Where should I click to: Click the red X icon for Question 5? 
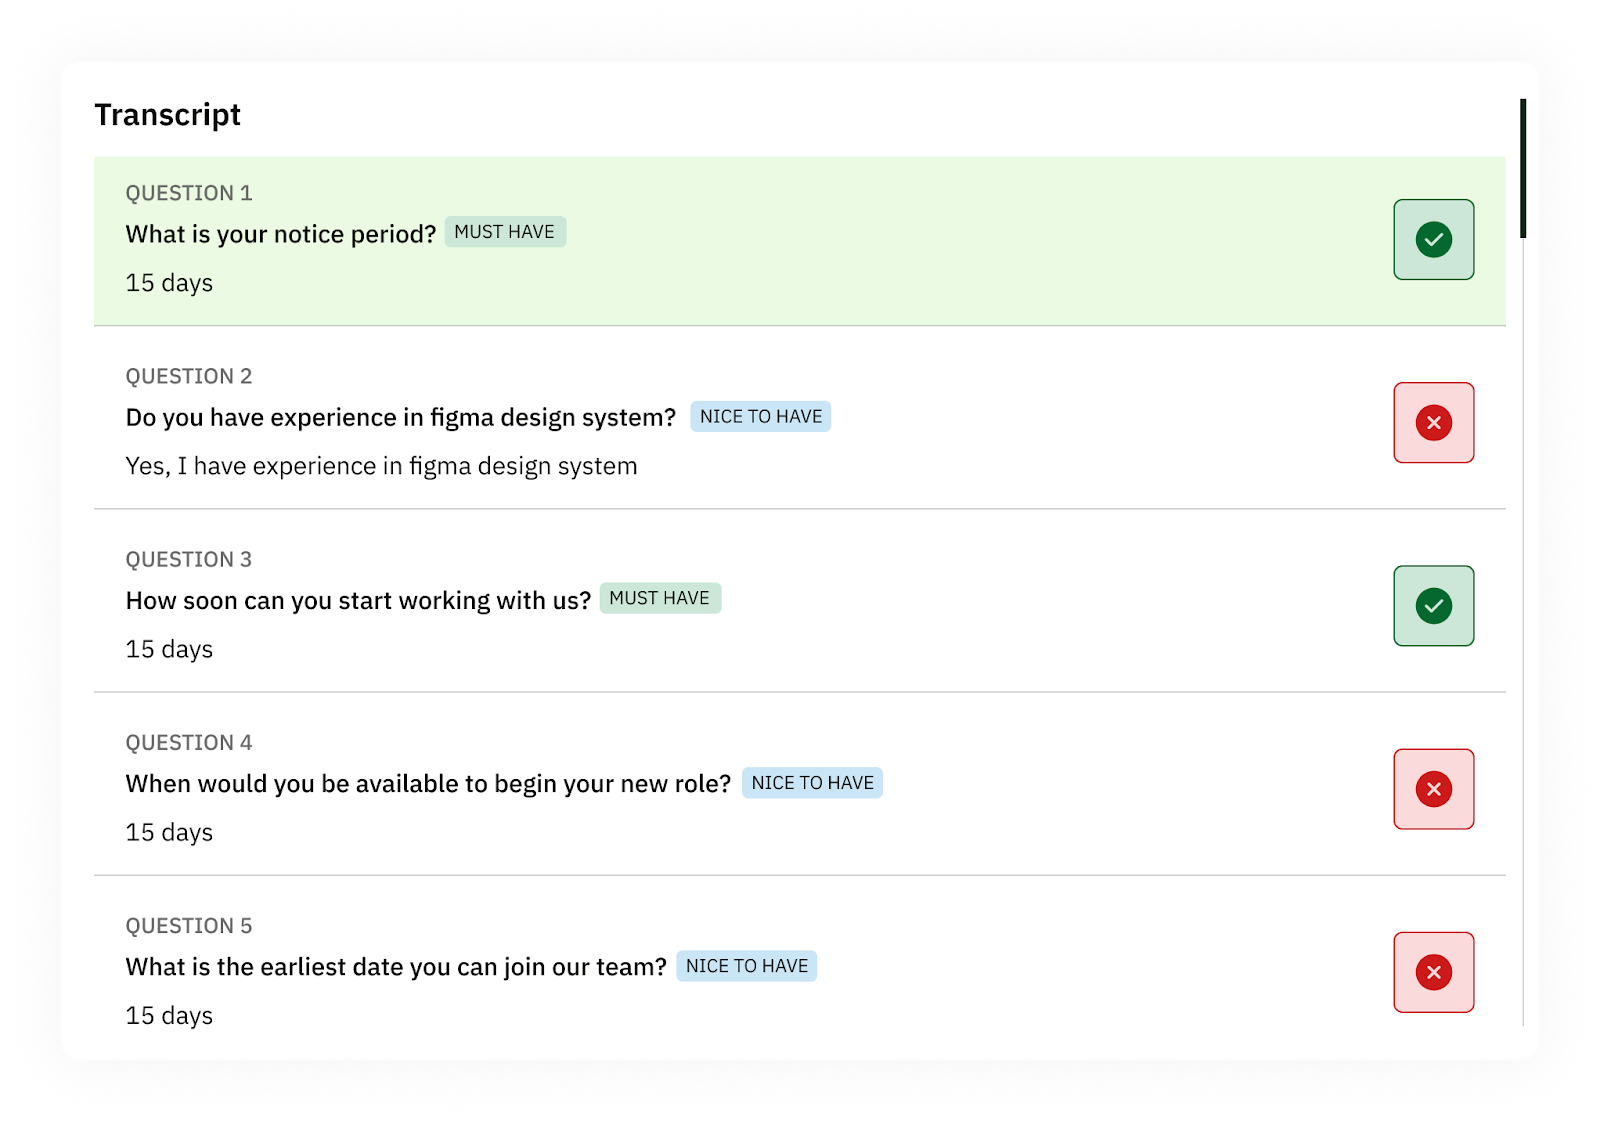pyautogui.click(x=1433, y=972)
